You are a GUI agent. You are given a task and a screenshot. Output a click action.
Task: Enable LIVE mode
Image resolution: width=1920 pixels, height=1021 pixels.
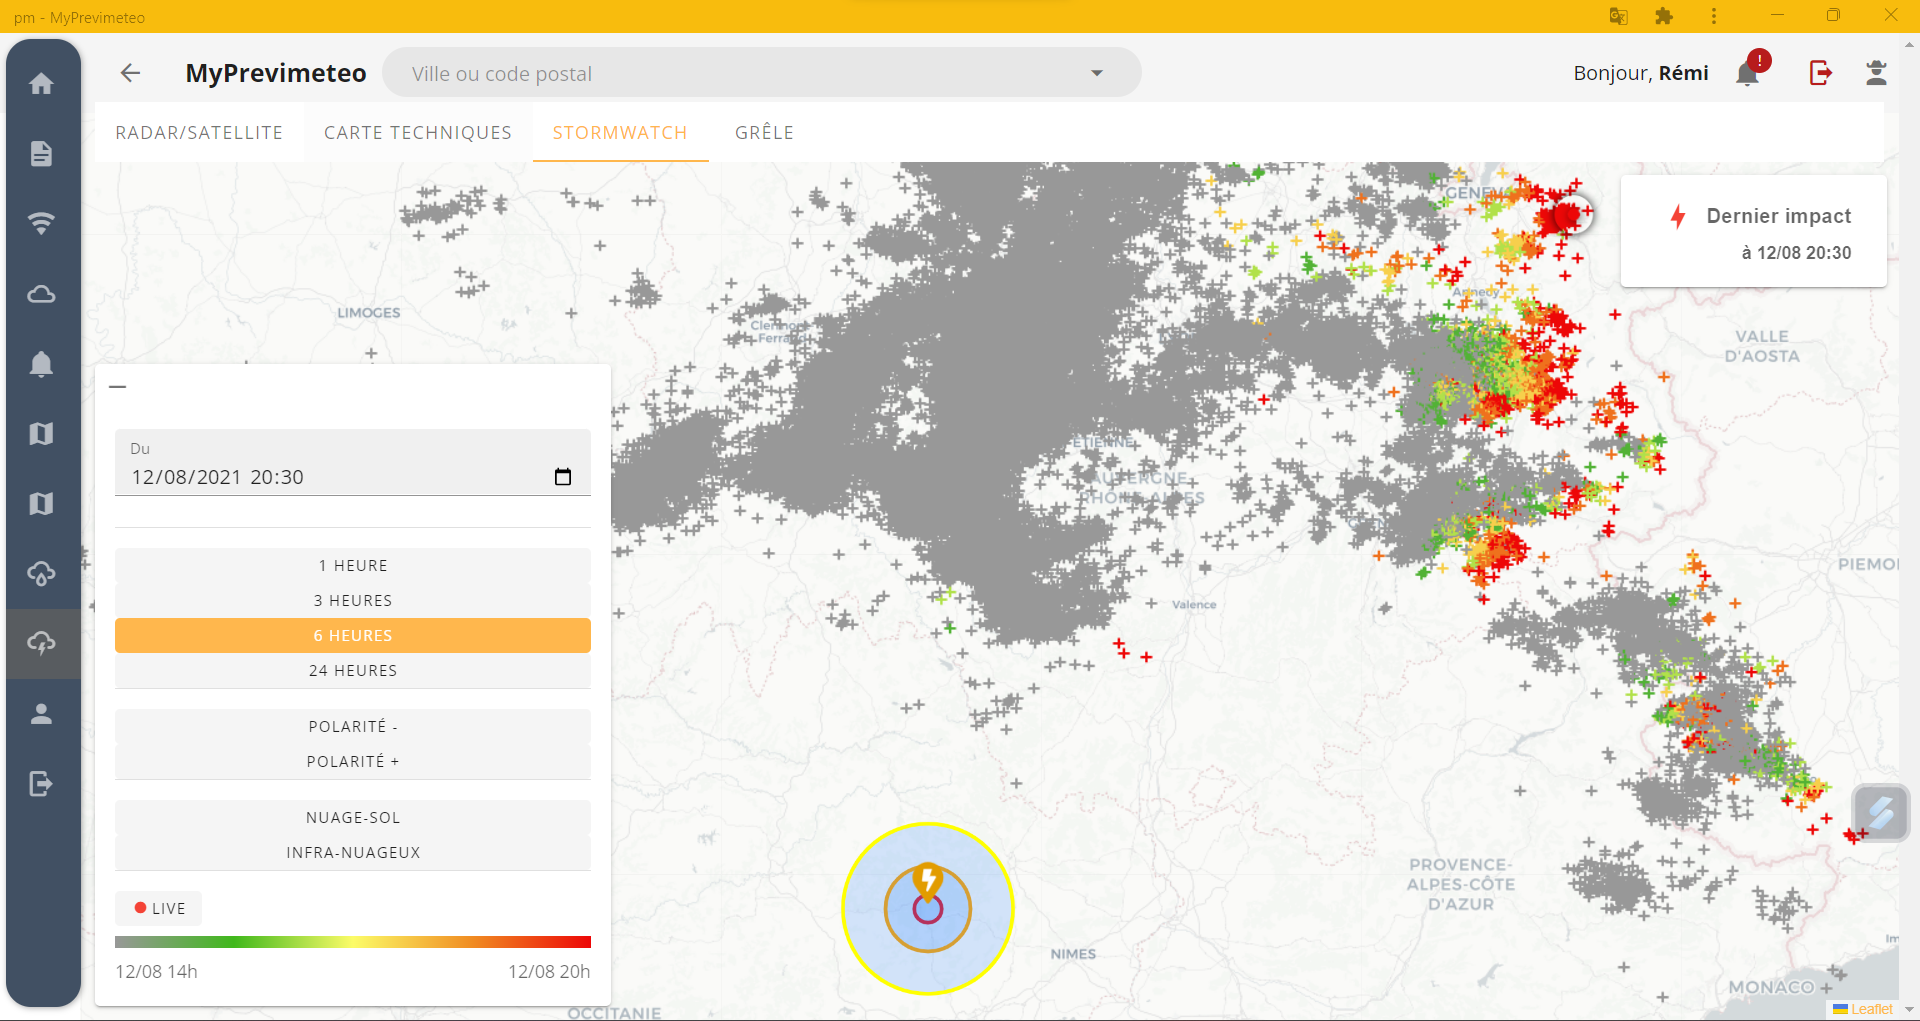coord(159,908)
